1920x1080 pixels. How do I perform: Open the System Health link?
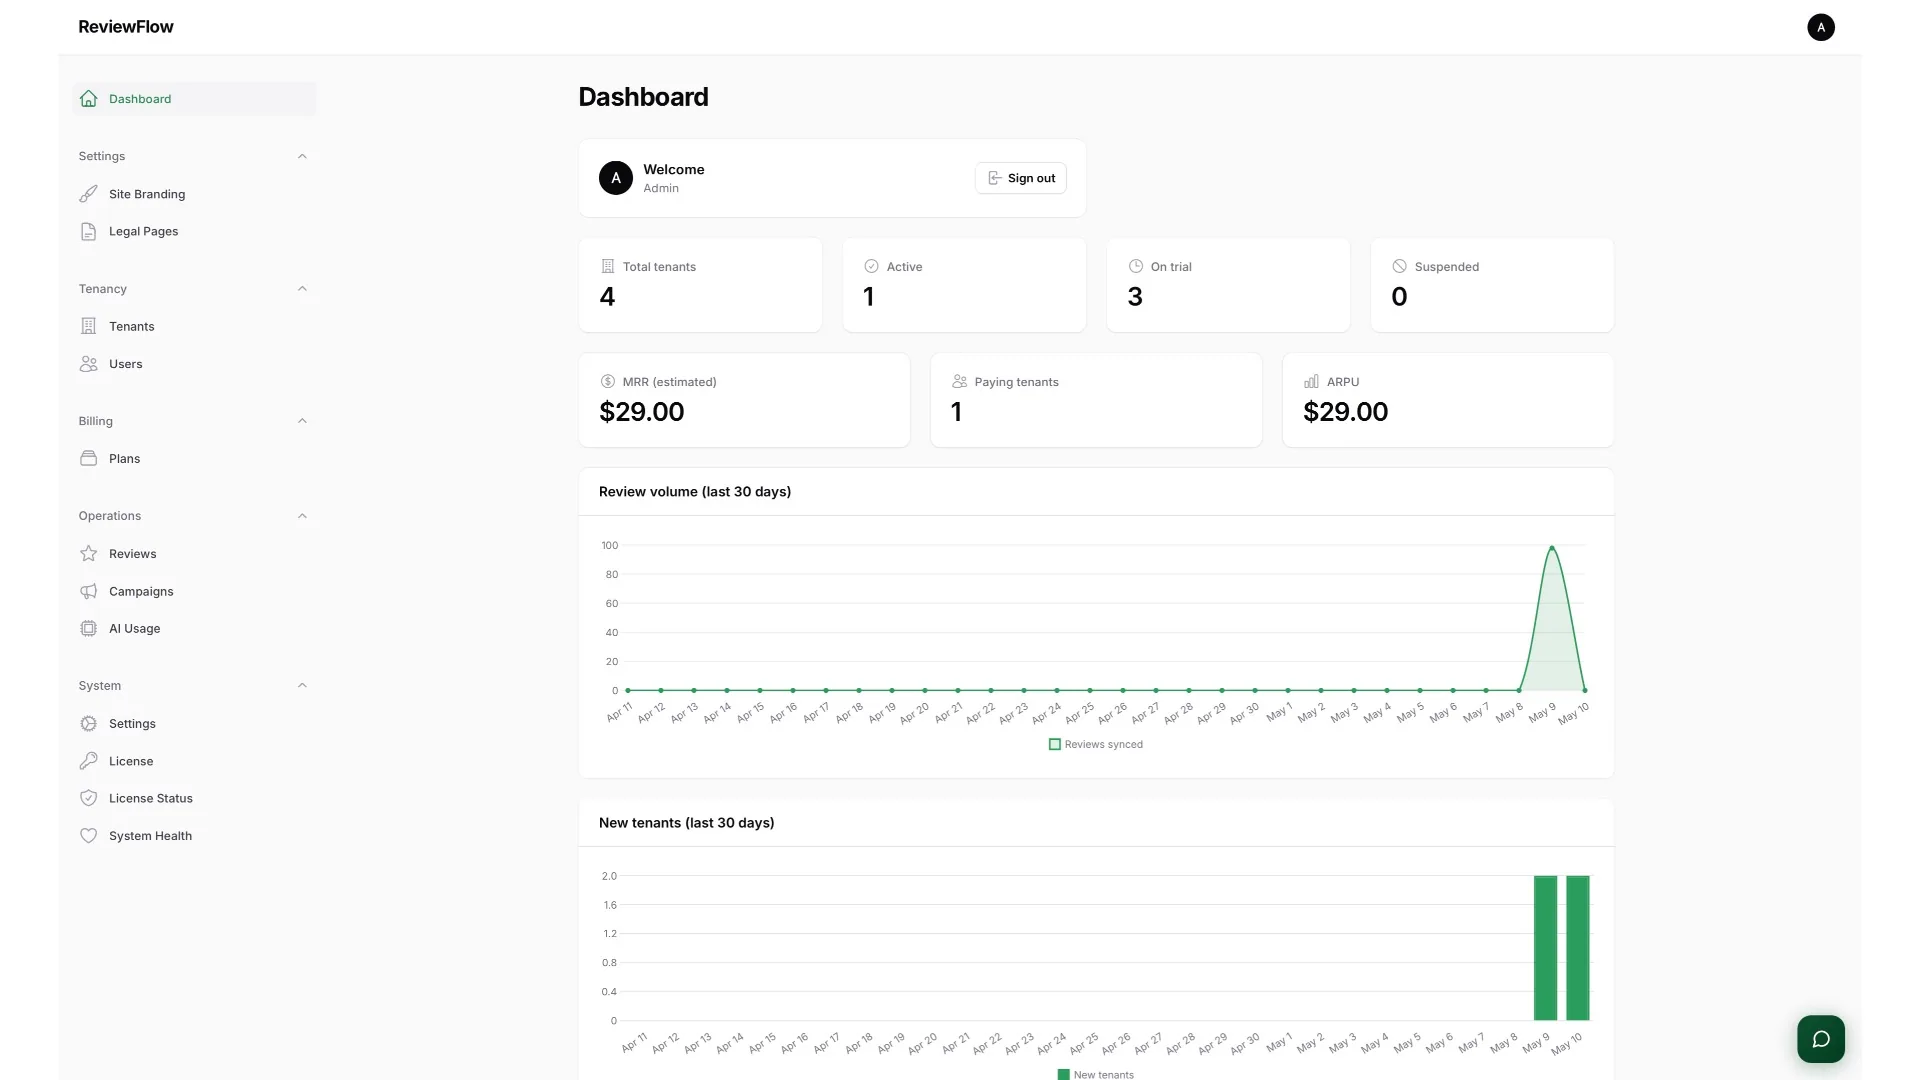pyautogui.click(x=194, y=836)
